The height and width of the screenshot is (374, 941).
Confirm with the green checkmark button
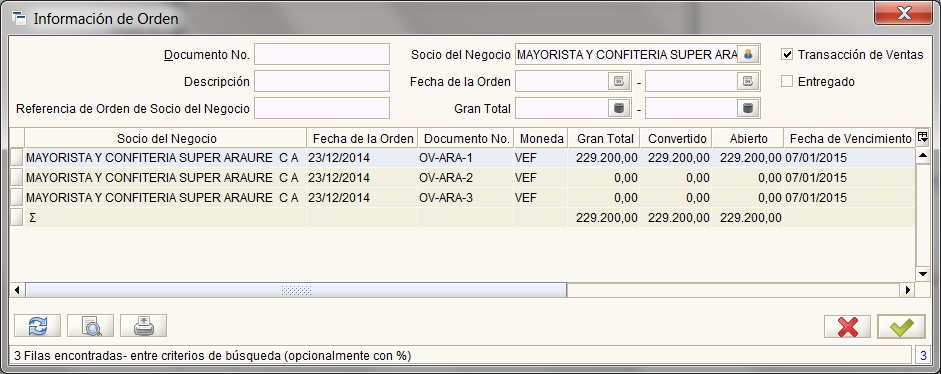click(x=901, y=327)
